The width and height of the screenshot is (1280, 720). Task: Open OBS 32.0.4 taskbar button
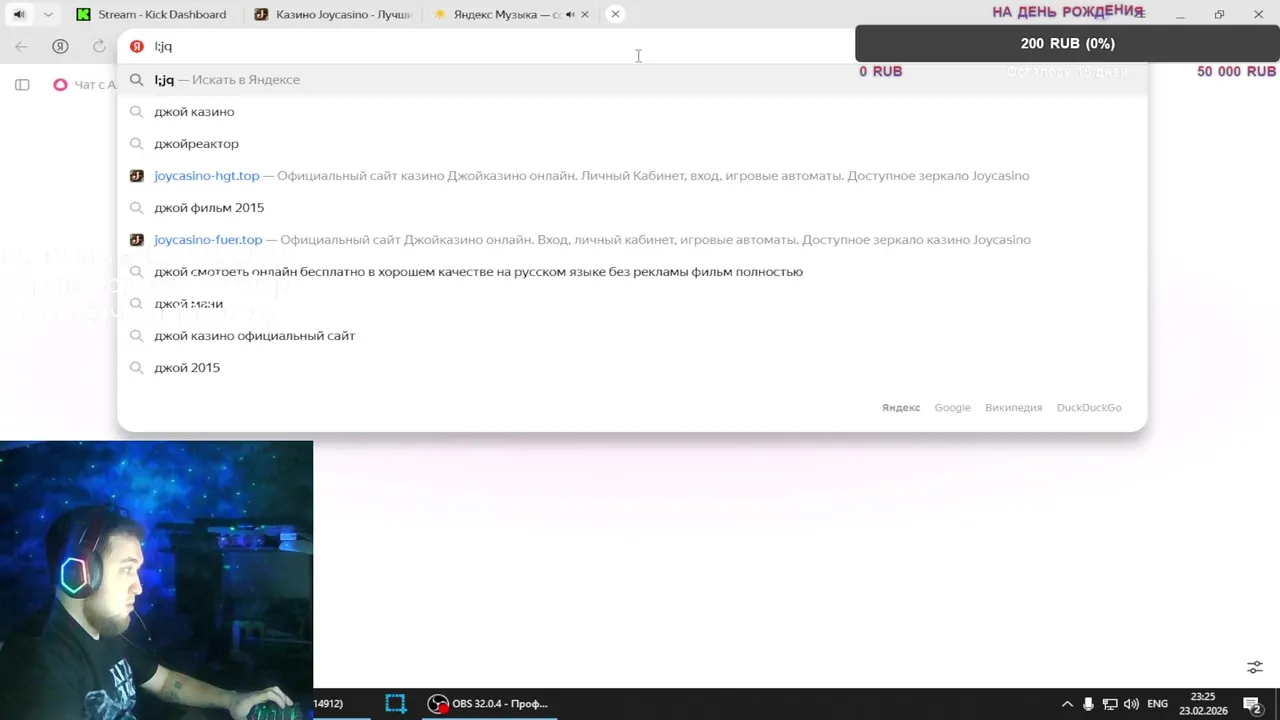(488, 703)
